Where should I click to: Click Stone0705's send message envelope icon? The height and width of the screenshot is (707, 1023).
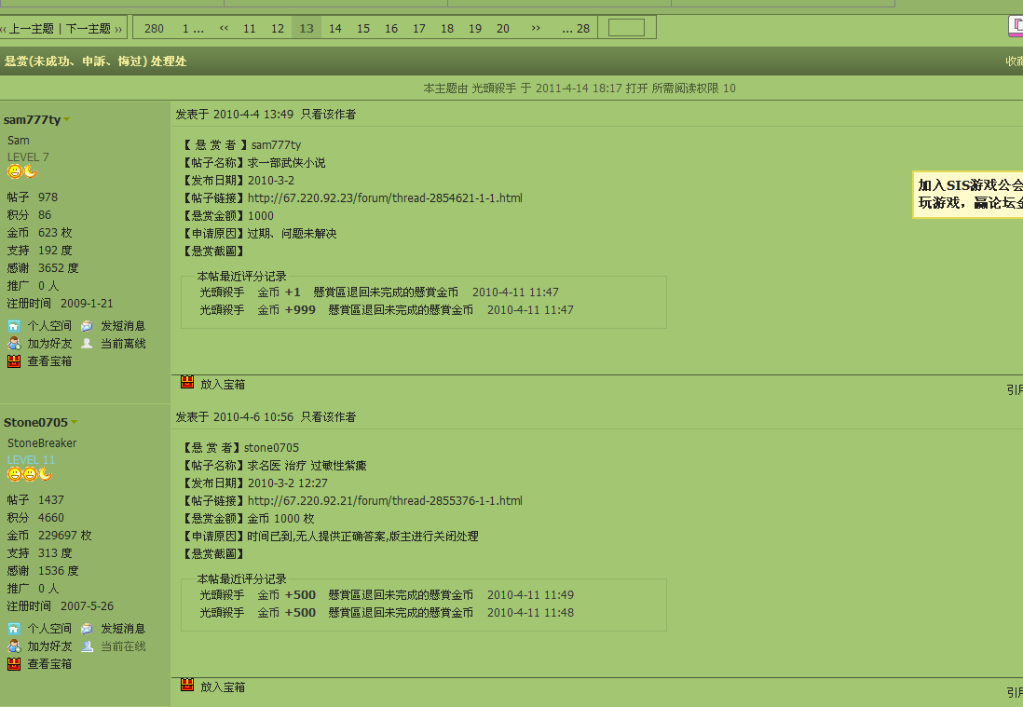point(87,628)
